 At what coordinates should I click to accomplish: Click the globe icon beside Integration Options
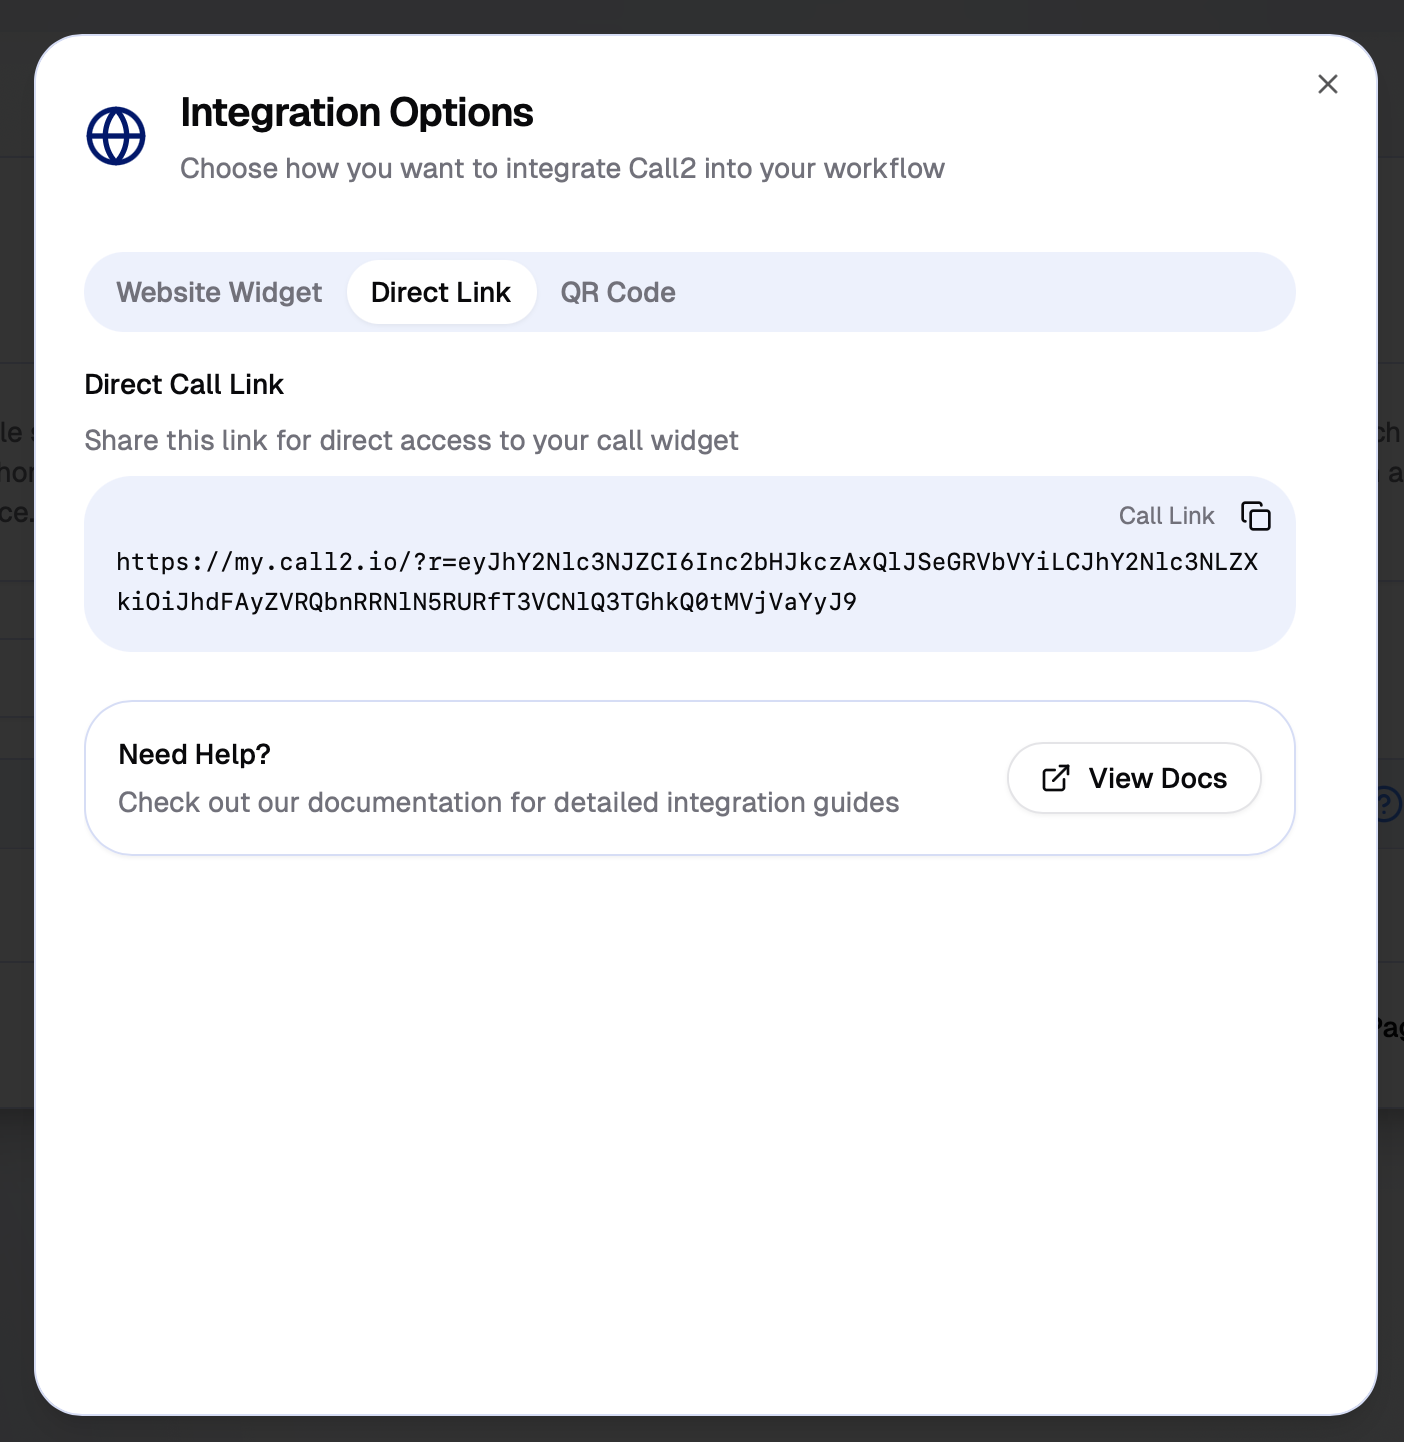[116, 136]
